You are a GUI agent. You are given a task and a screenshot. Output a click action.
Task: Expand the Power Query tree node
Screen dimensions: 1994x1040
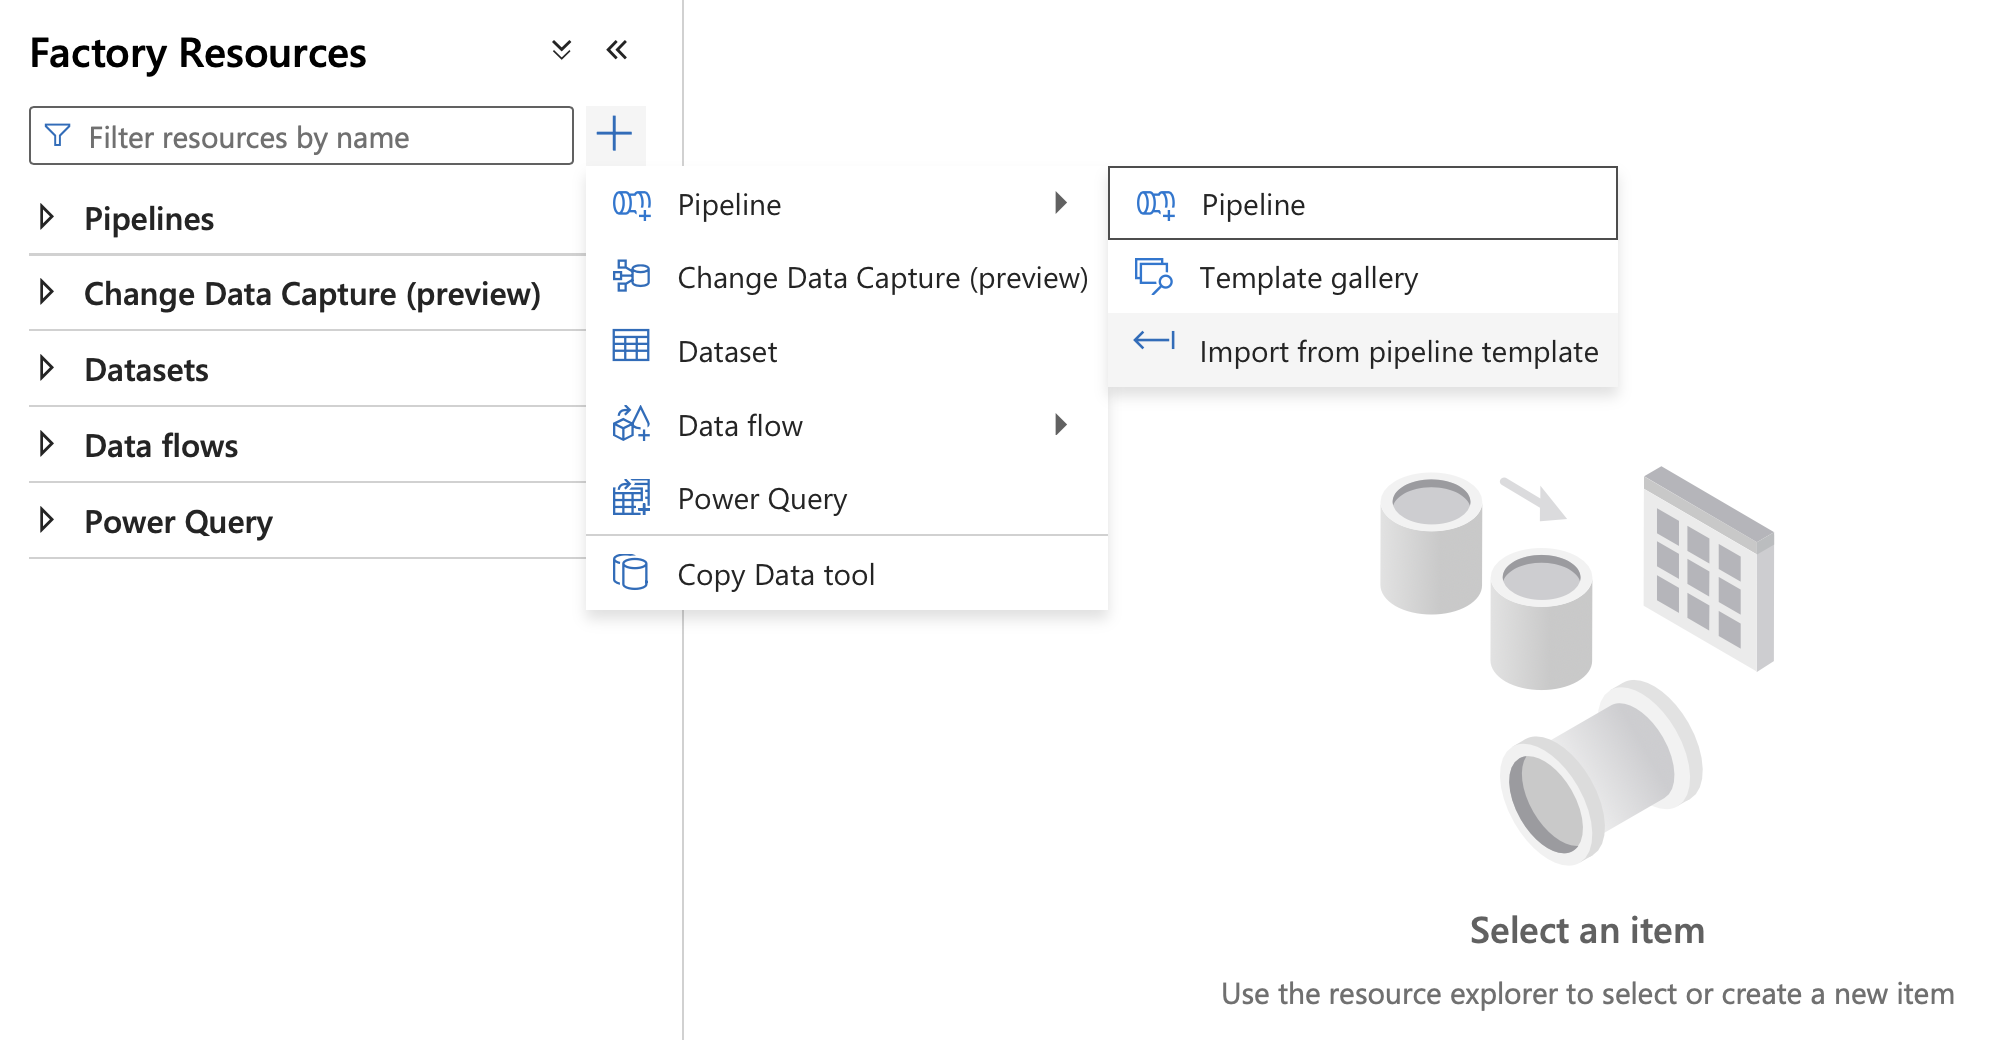[x=46, y=520]
